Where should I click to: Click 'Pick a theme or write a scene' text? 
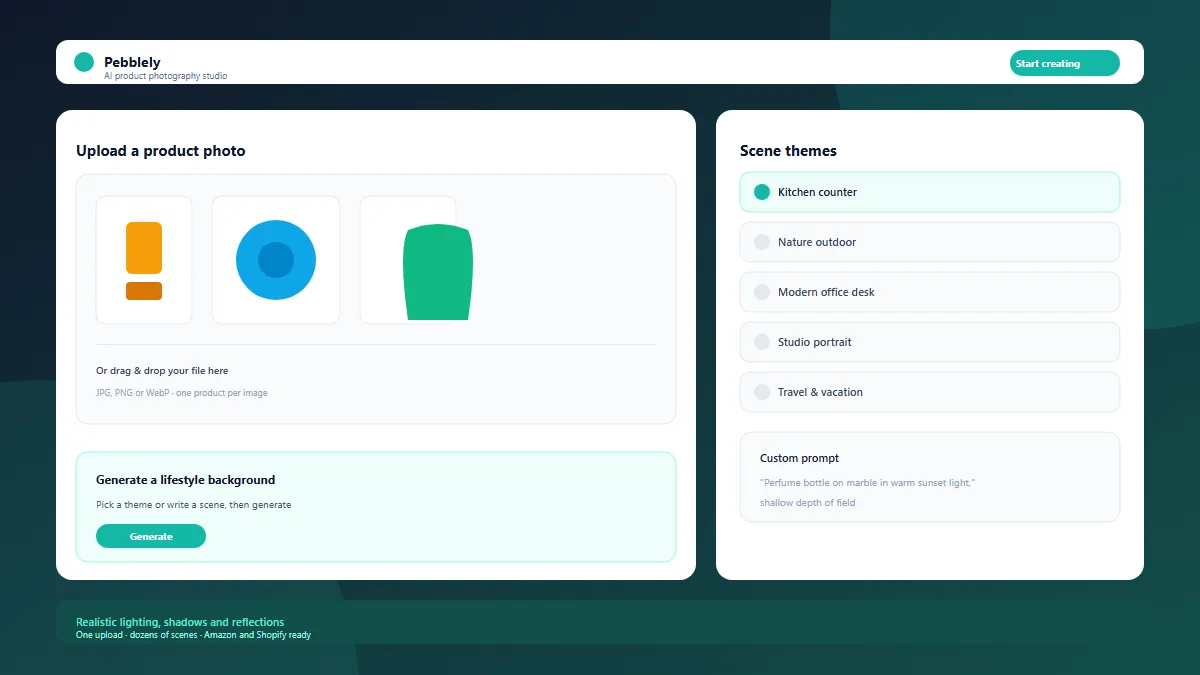pyautogui.click(x=194, y=505)
